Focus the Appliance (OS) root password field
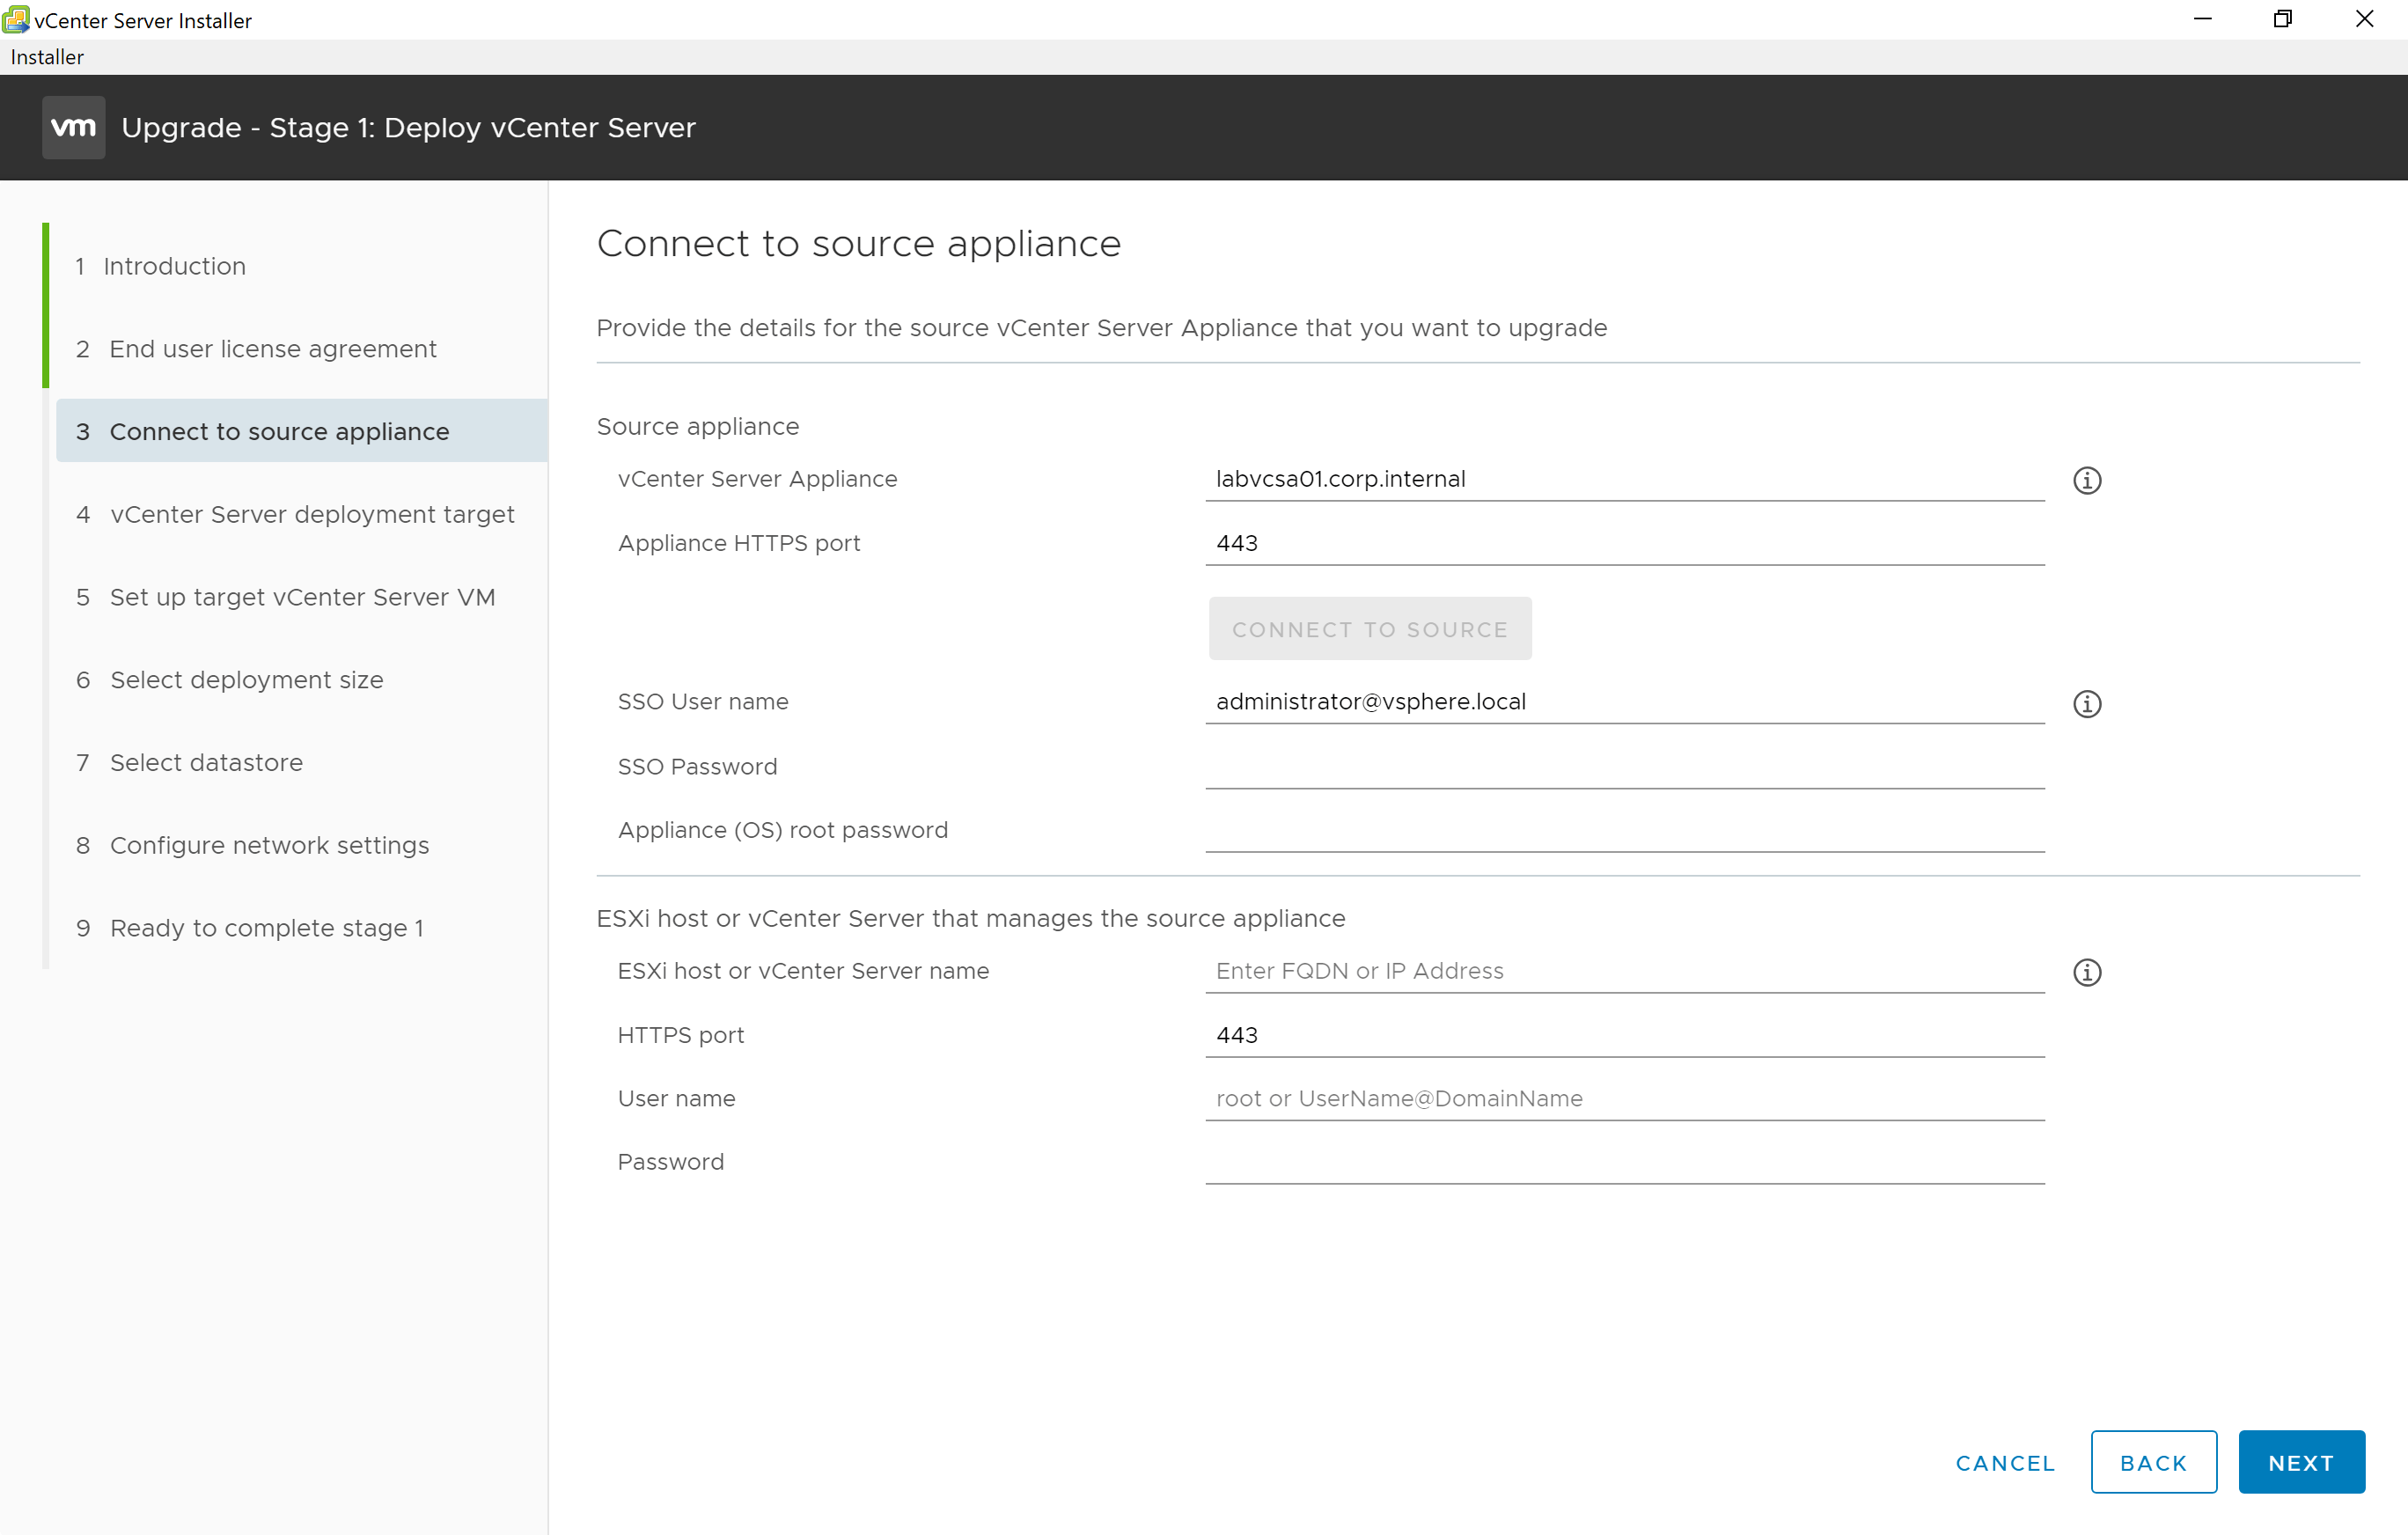The width and height of the screenshot is (2408, 1535). pyautogui.click(x=1624, y=831)
